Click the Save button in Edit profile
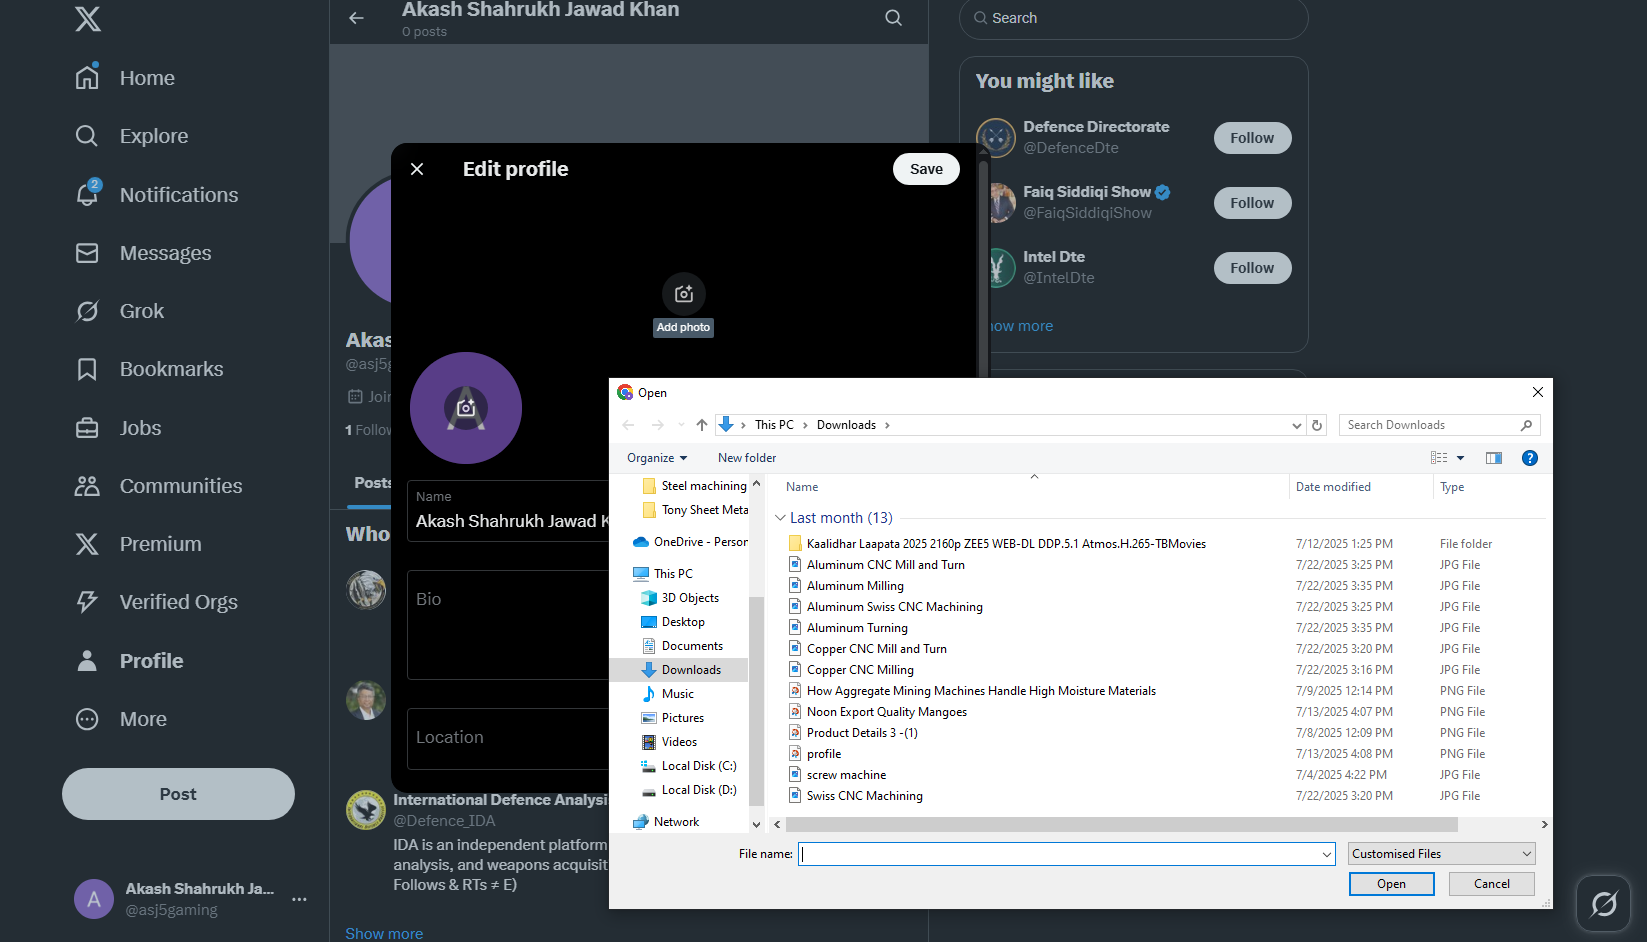 click(926, 169)
